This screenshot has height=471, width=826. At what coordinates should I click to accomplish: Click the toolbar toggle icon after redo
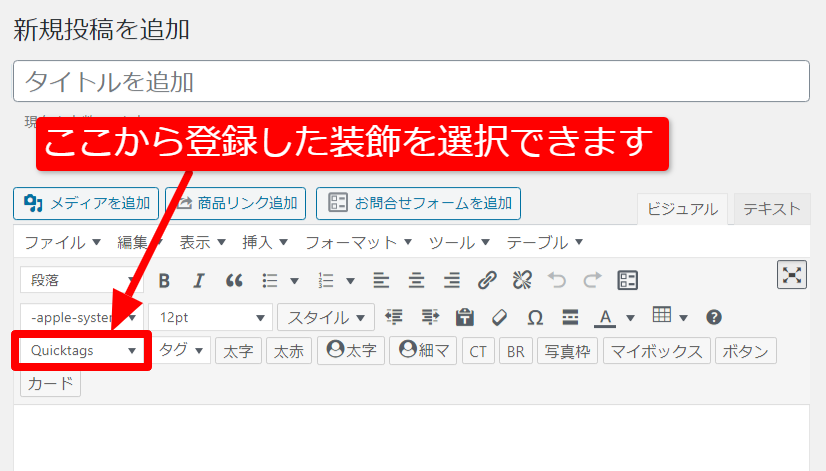coord(627,280)
